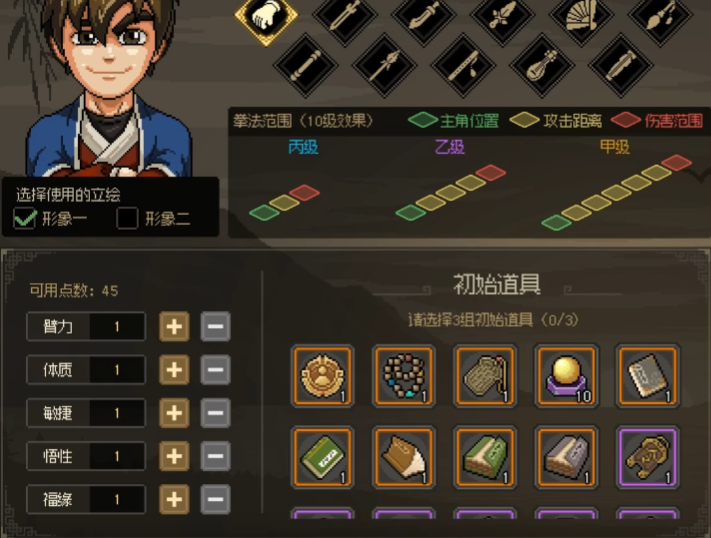Image resolution: width=711 pixels, height=538 pixels.
Task: Click the character portrait image
Action: point(109,88)
